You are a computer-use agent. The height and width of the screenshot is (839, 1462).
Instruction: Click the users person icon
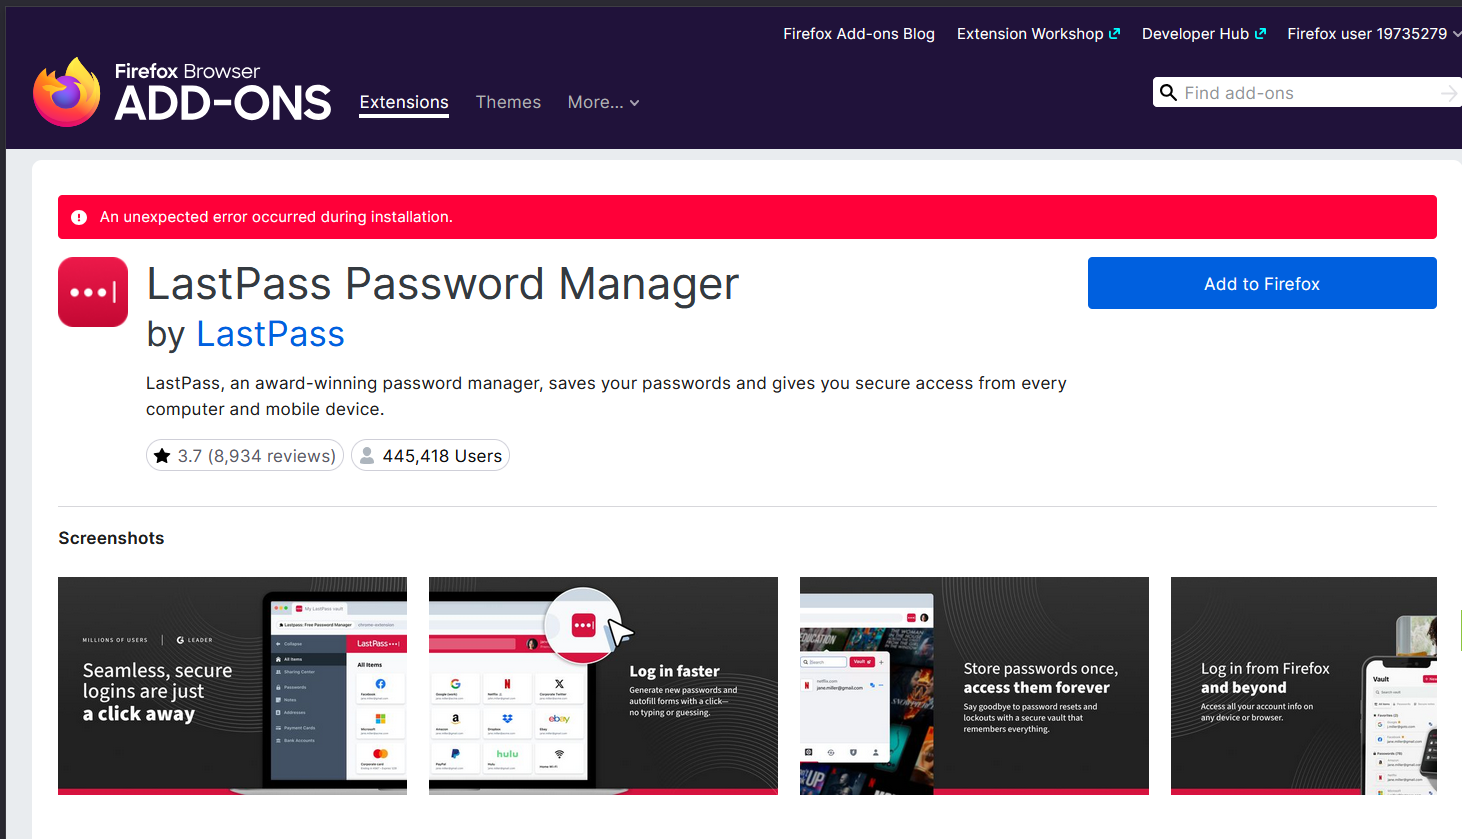tap(367, 456)
